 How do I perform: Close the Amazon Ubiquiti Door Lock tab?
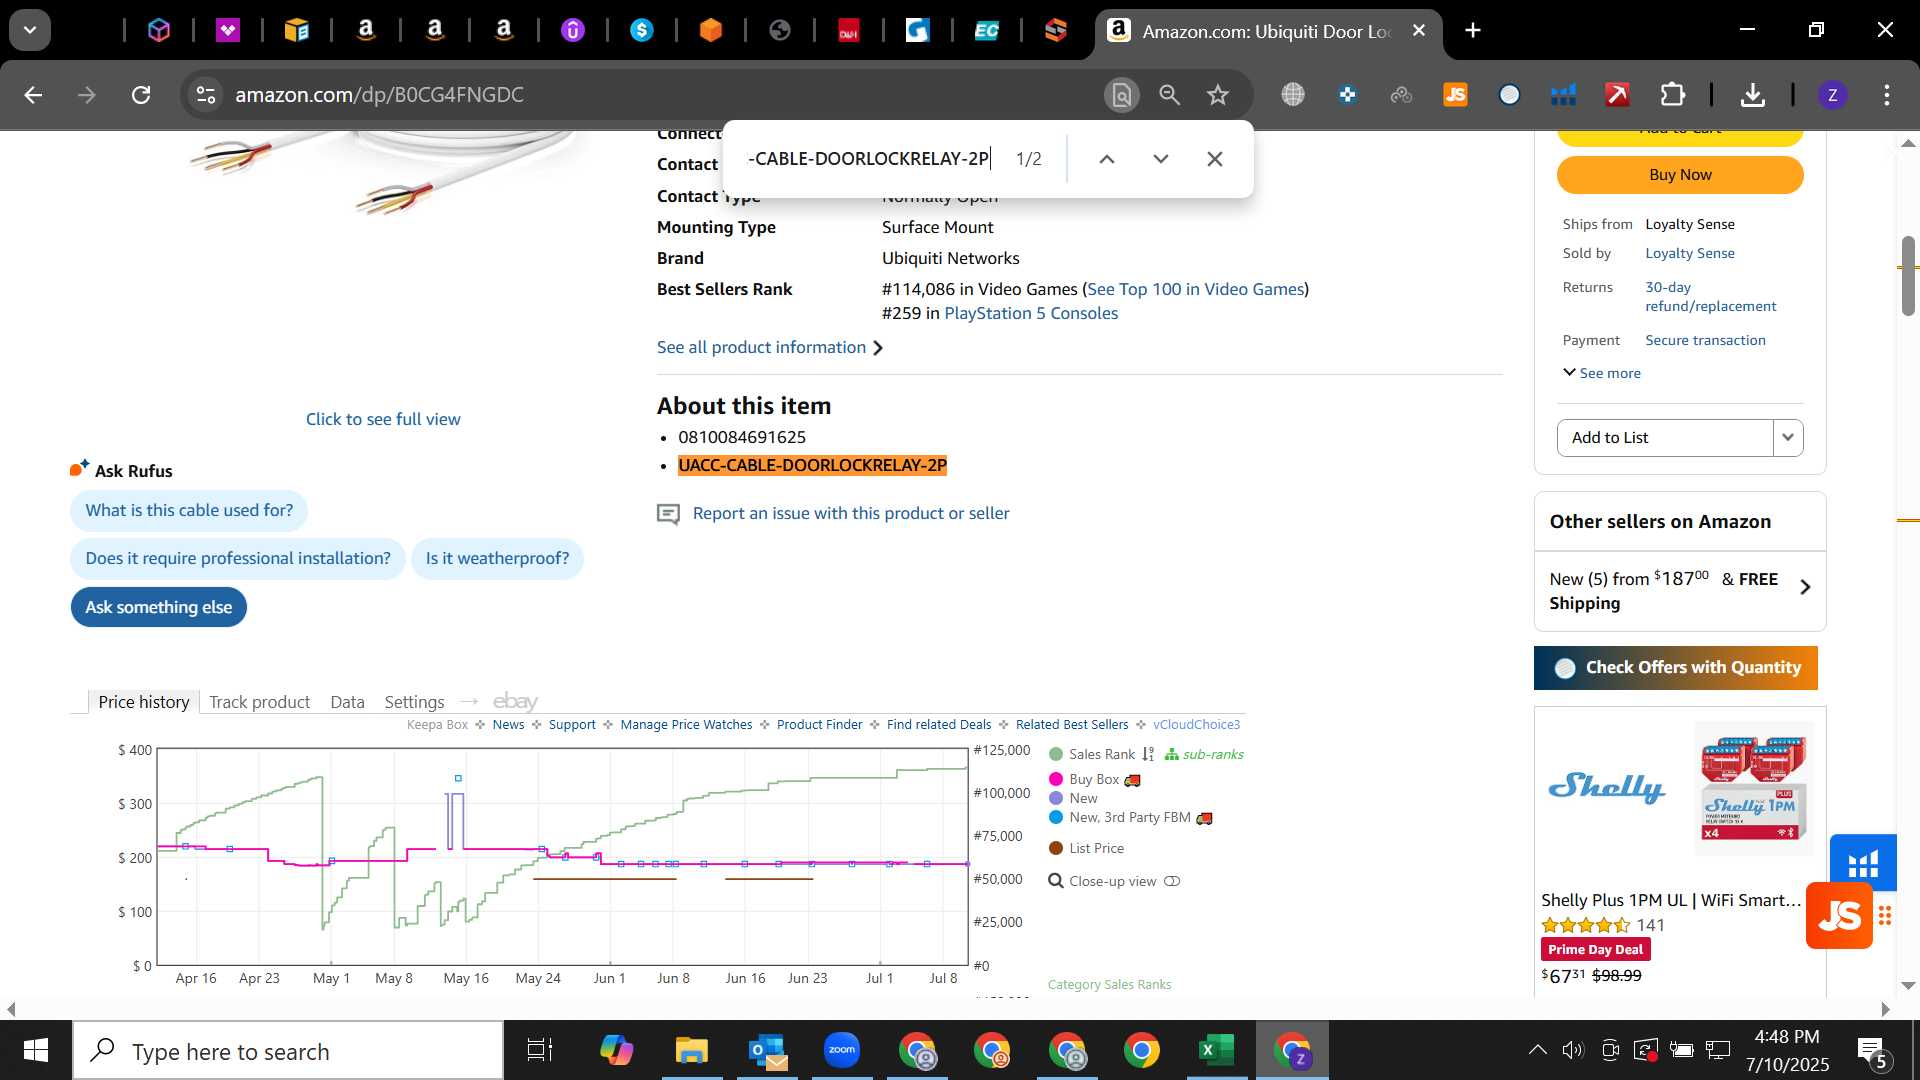pos(1418,31)
